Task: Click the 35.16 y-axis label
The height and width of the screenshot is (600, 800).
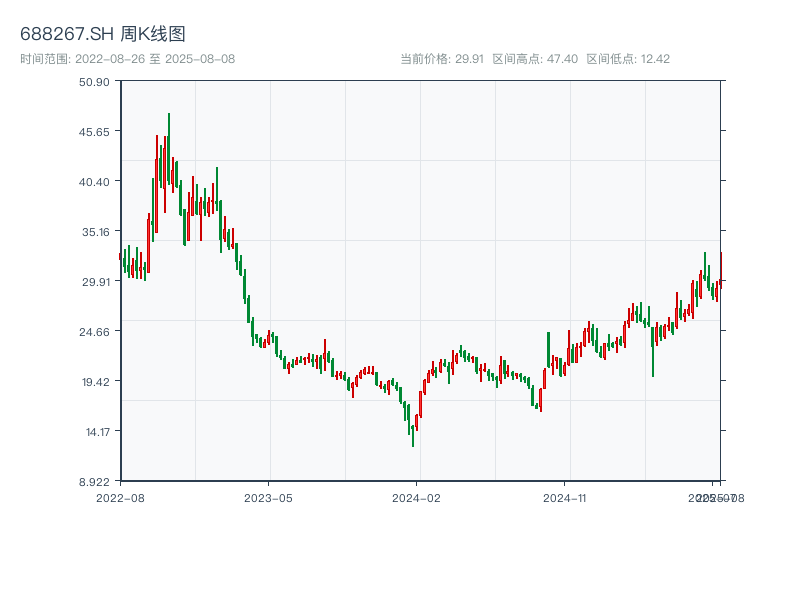Action: click(x=95, y=232)
